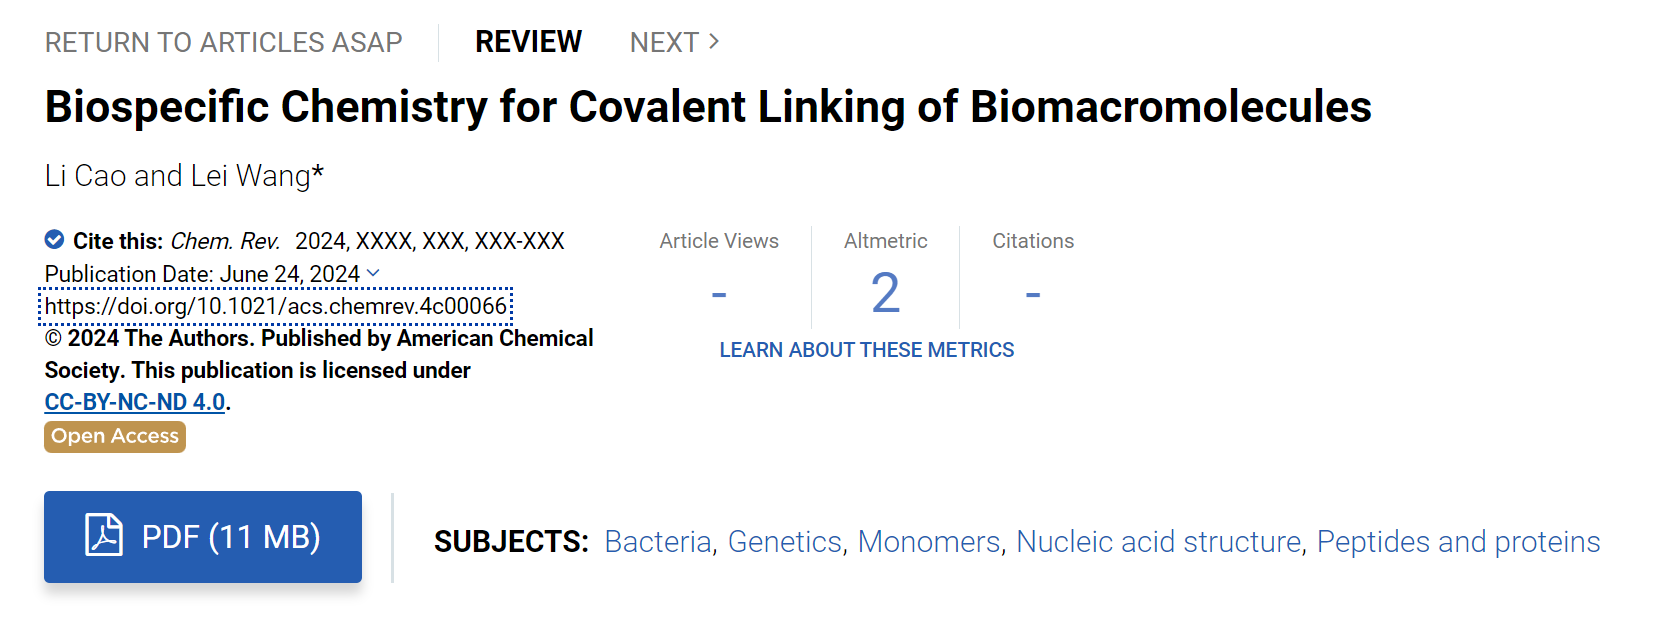View the Altmetric score of 2
This screenshot has height=620, width=1661.
(x=886, y=293)
